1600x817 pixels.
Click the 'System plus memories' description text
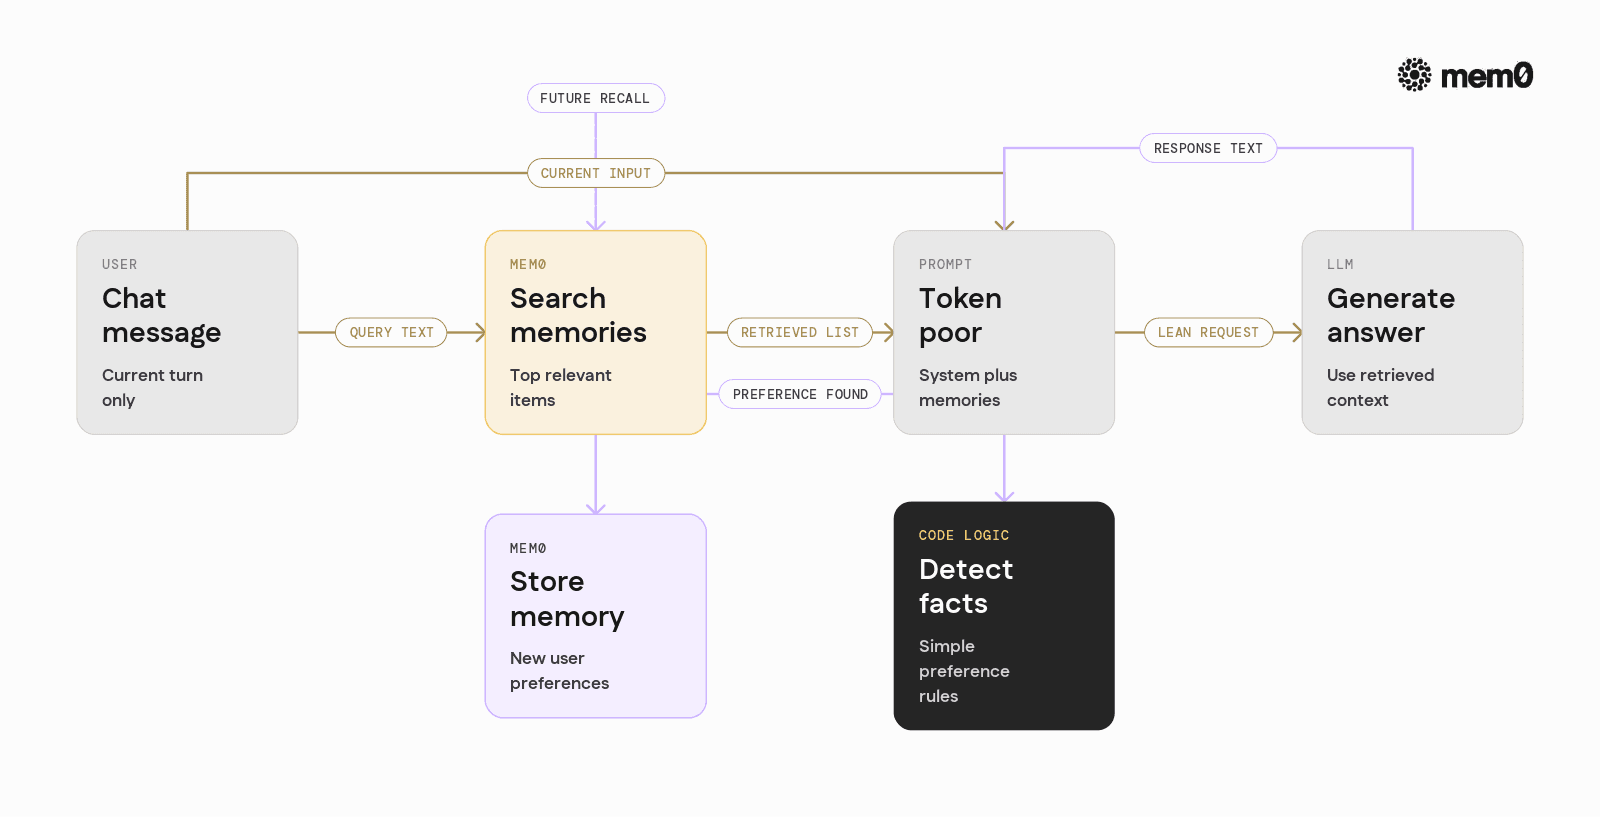[x=968, y=388]
